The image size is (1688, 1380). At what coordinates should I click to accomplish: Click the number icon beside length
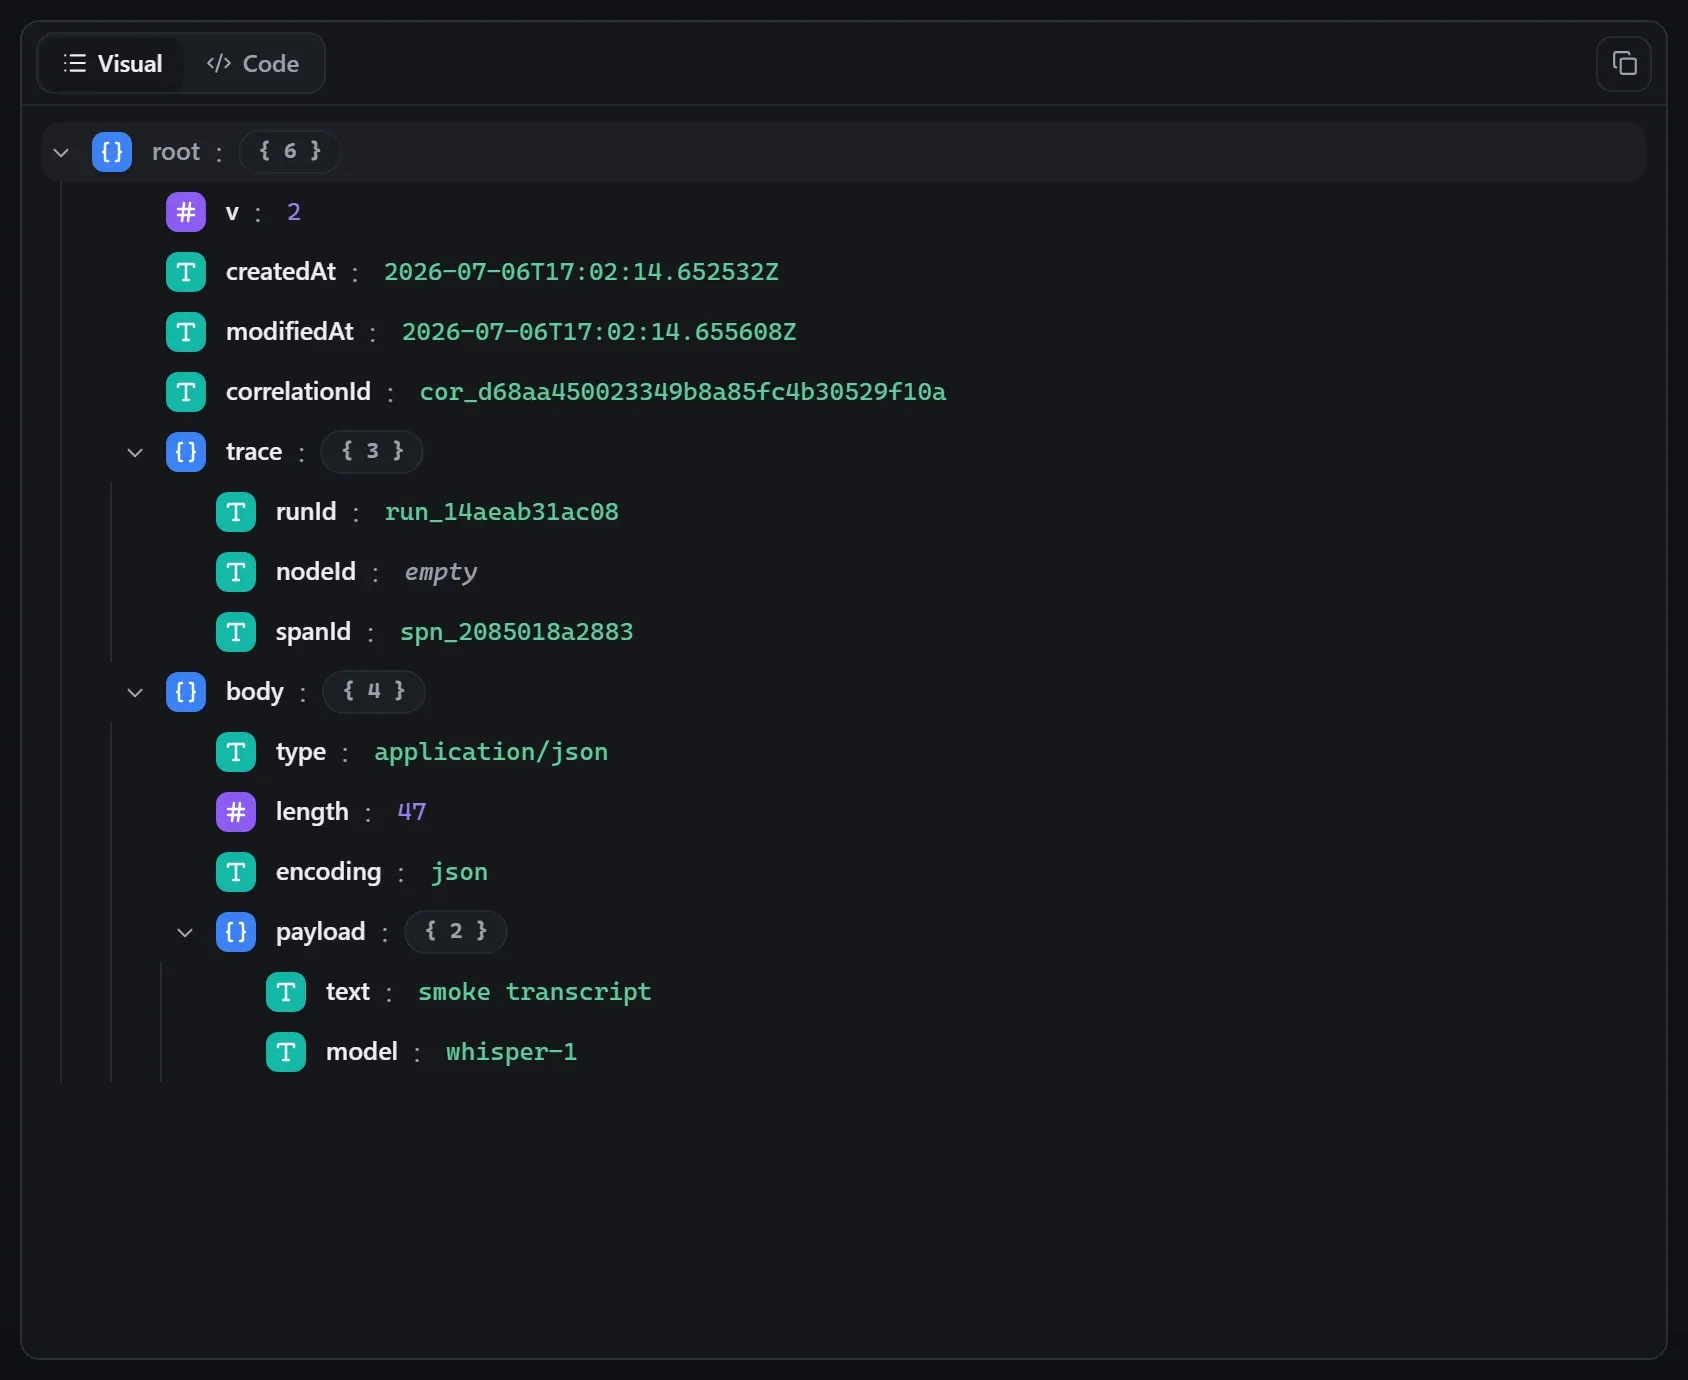[x=236, y=812]
